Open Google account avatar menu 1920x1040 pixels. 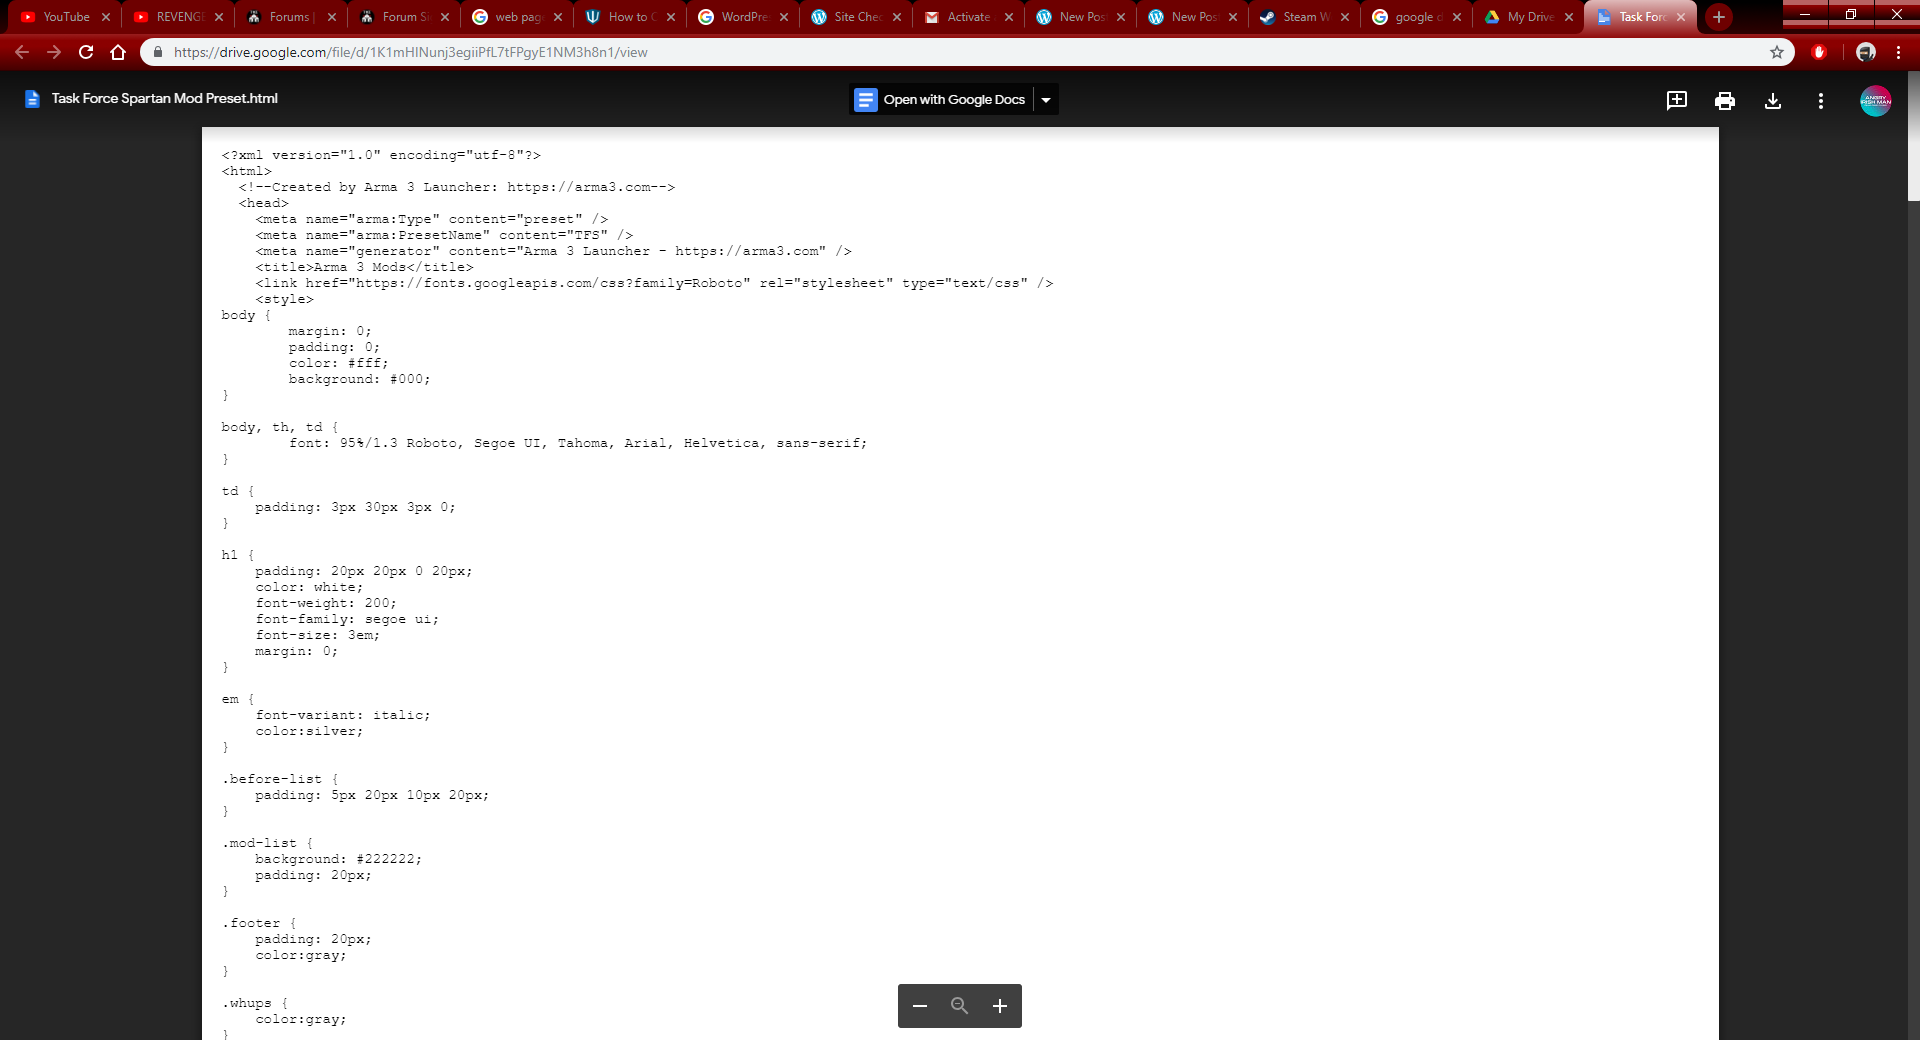click(x=1875, y=101)
